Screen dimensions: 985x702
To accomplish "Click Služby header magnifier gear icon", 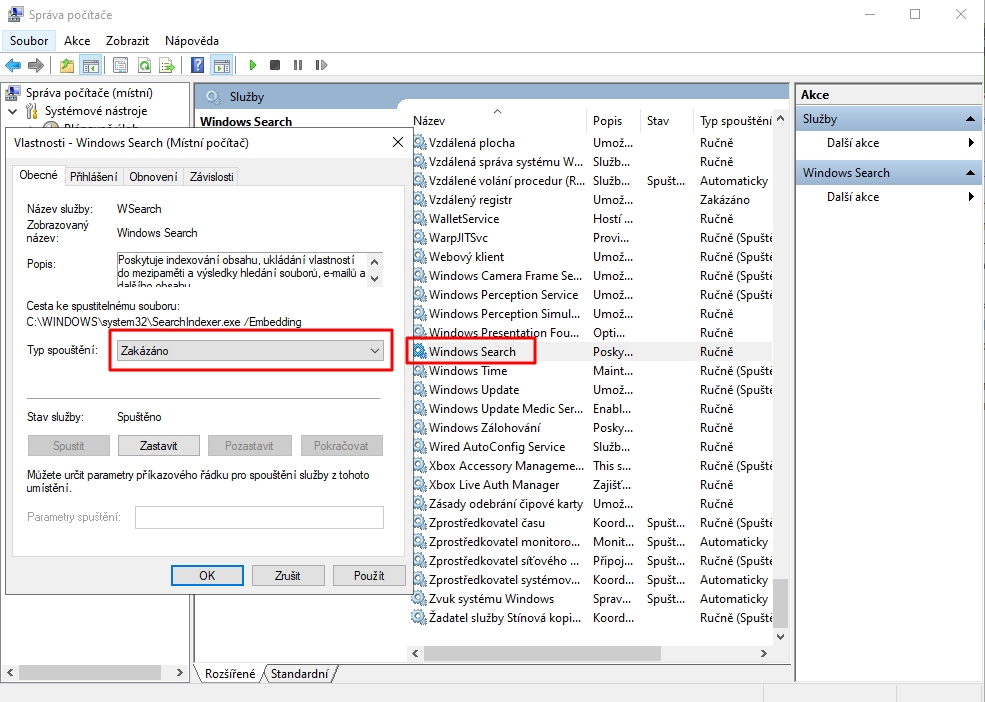I will [x=214, y=97].
